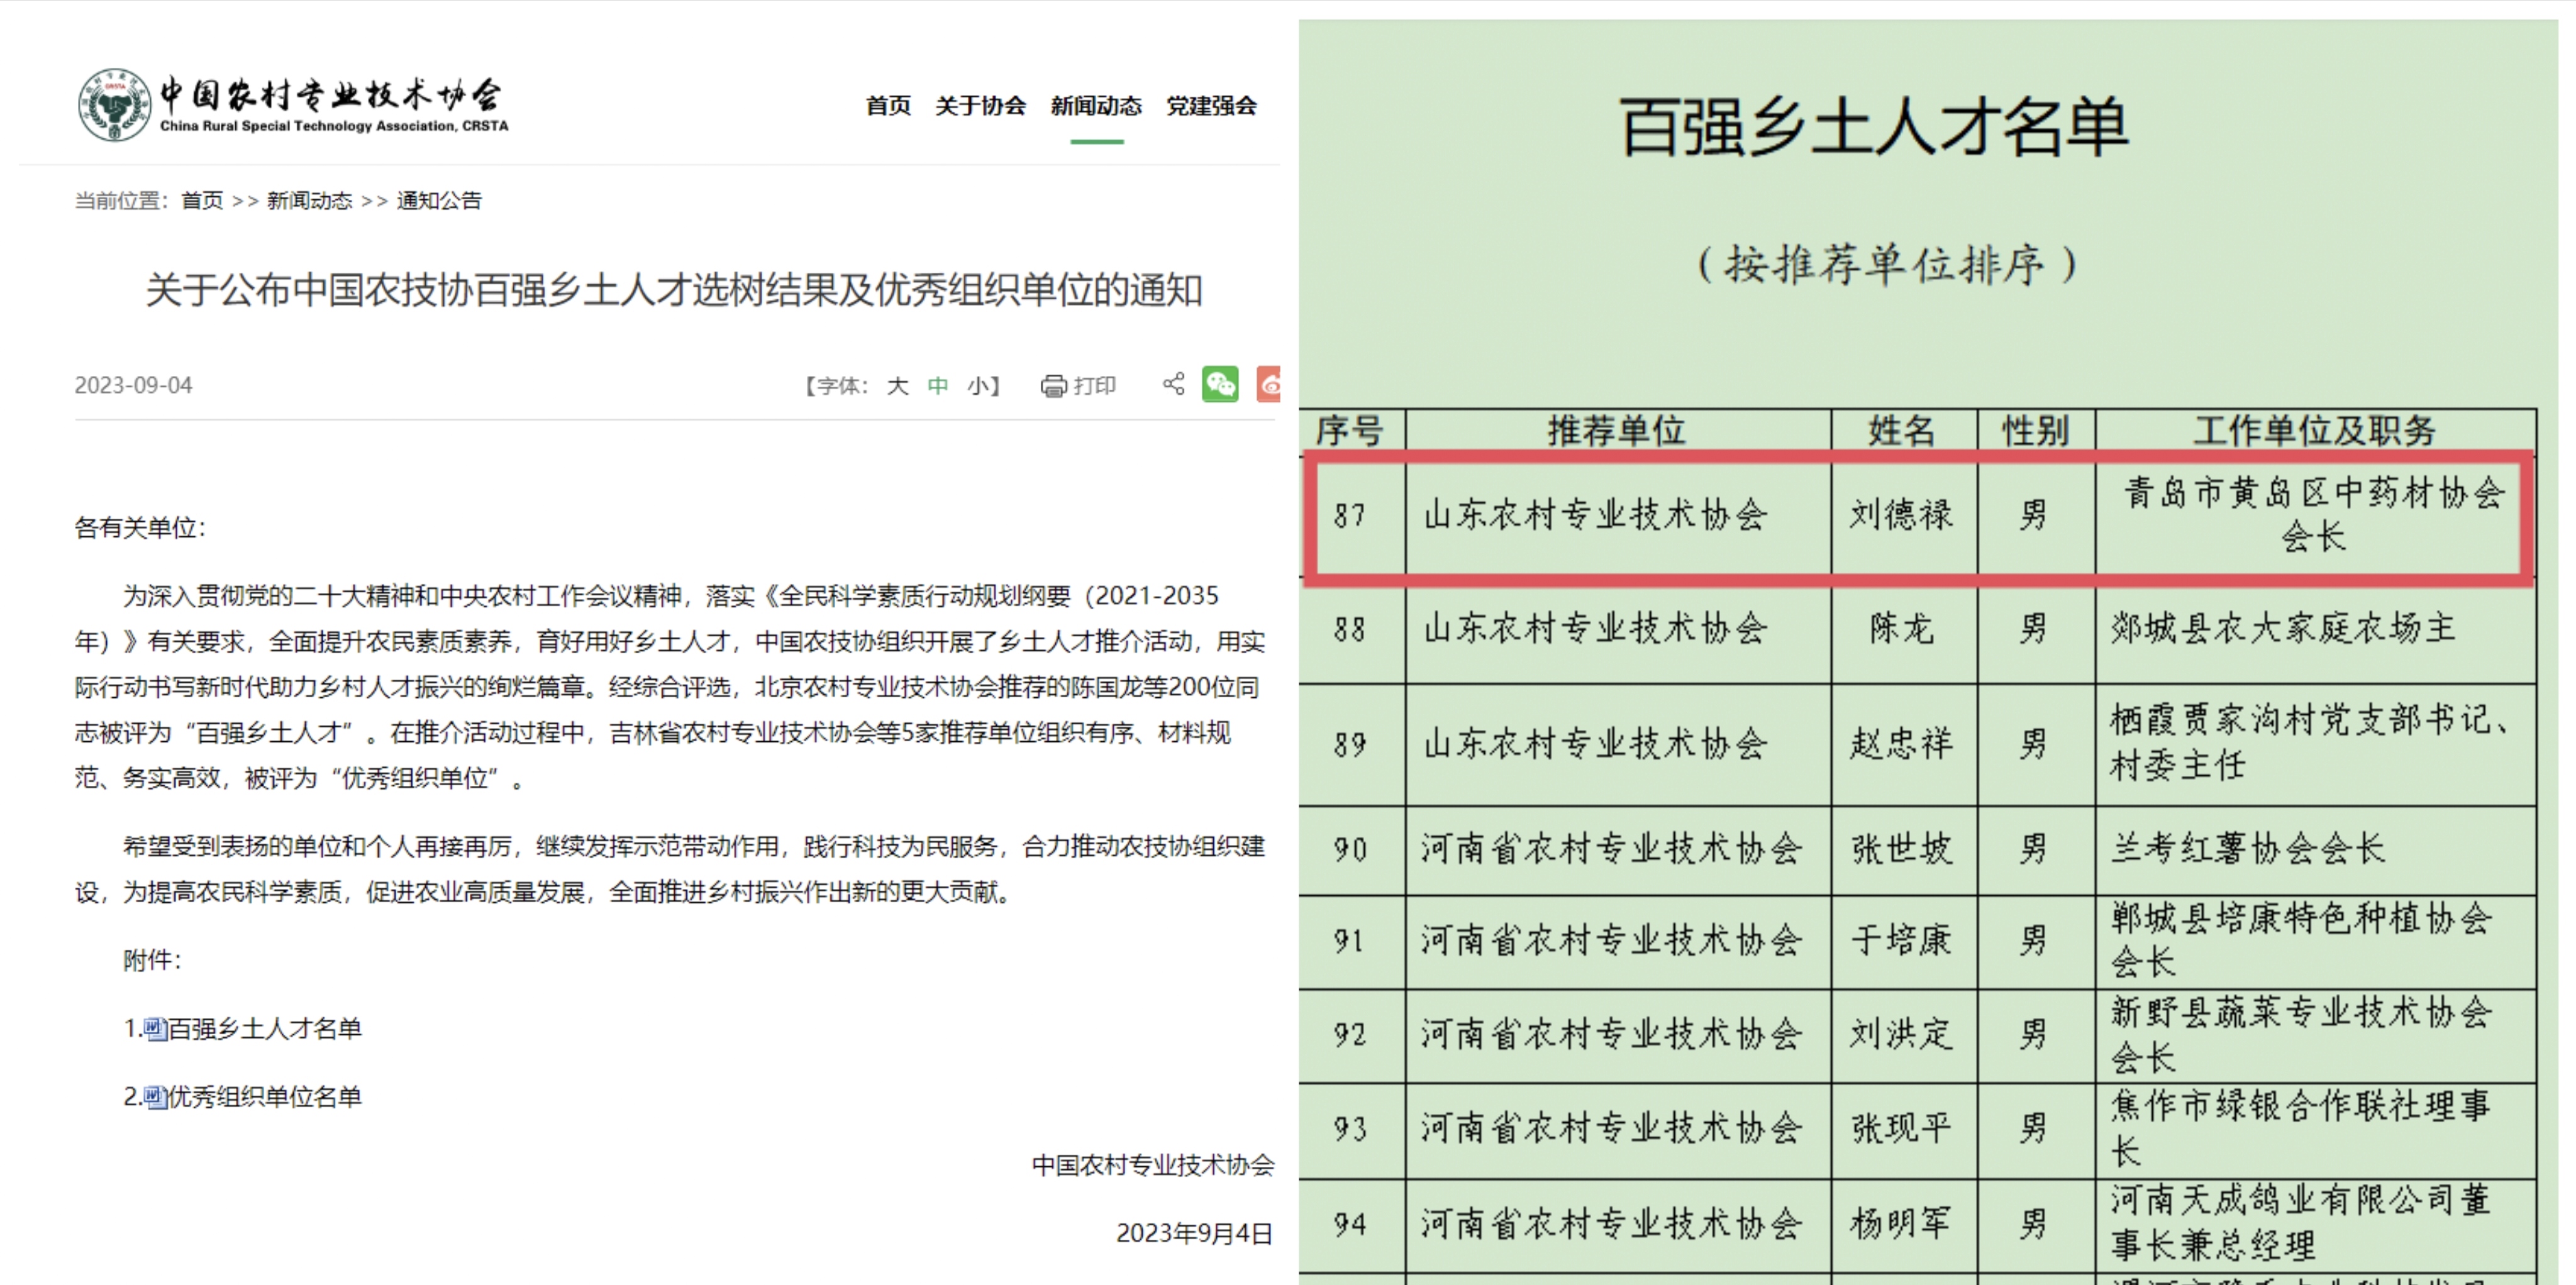Screen dimensions: 2576x1285
Task: Click Word icon next to 优秀组织单位名单
Action: tap(155, 1097)
